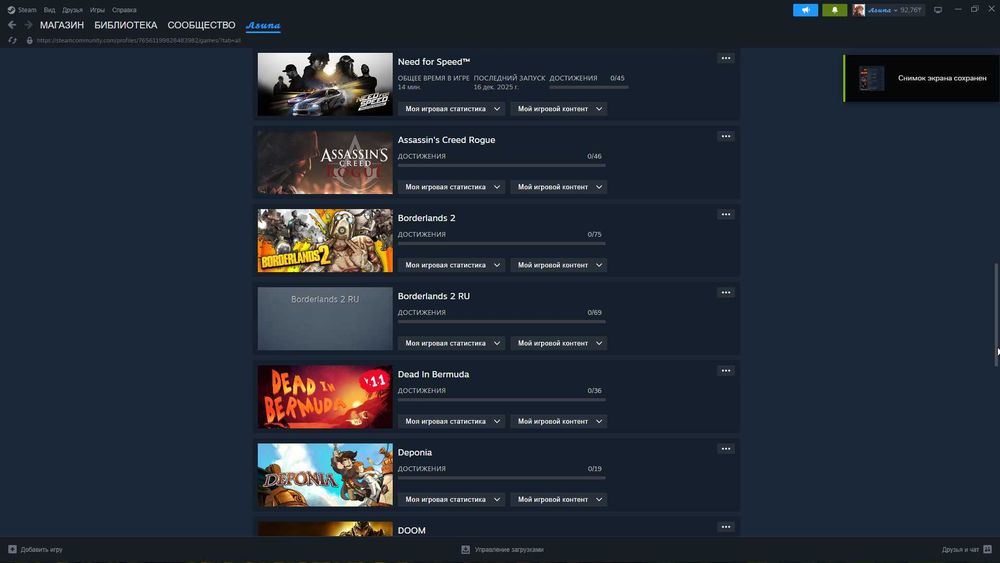Switch to Big Picture mode monitor icon
This screenshot has height=563, width=1000.
pos(938,10)
